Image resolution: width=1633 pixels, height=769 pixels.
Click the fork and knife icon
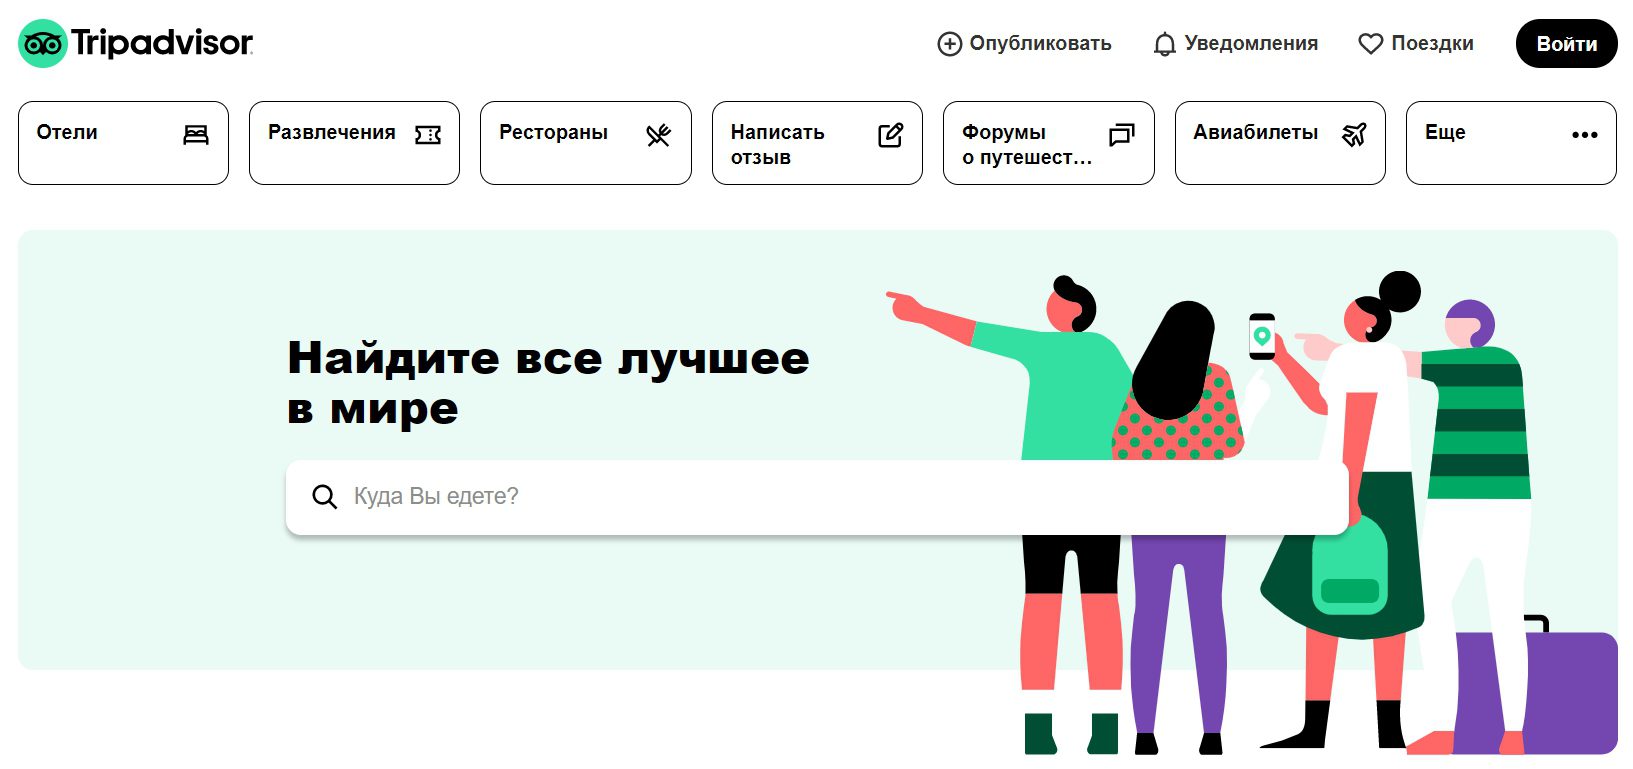coord(658,135)
